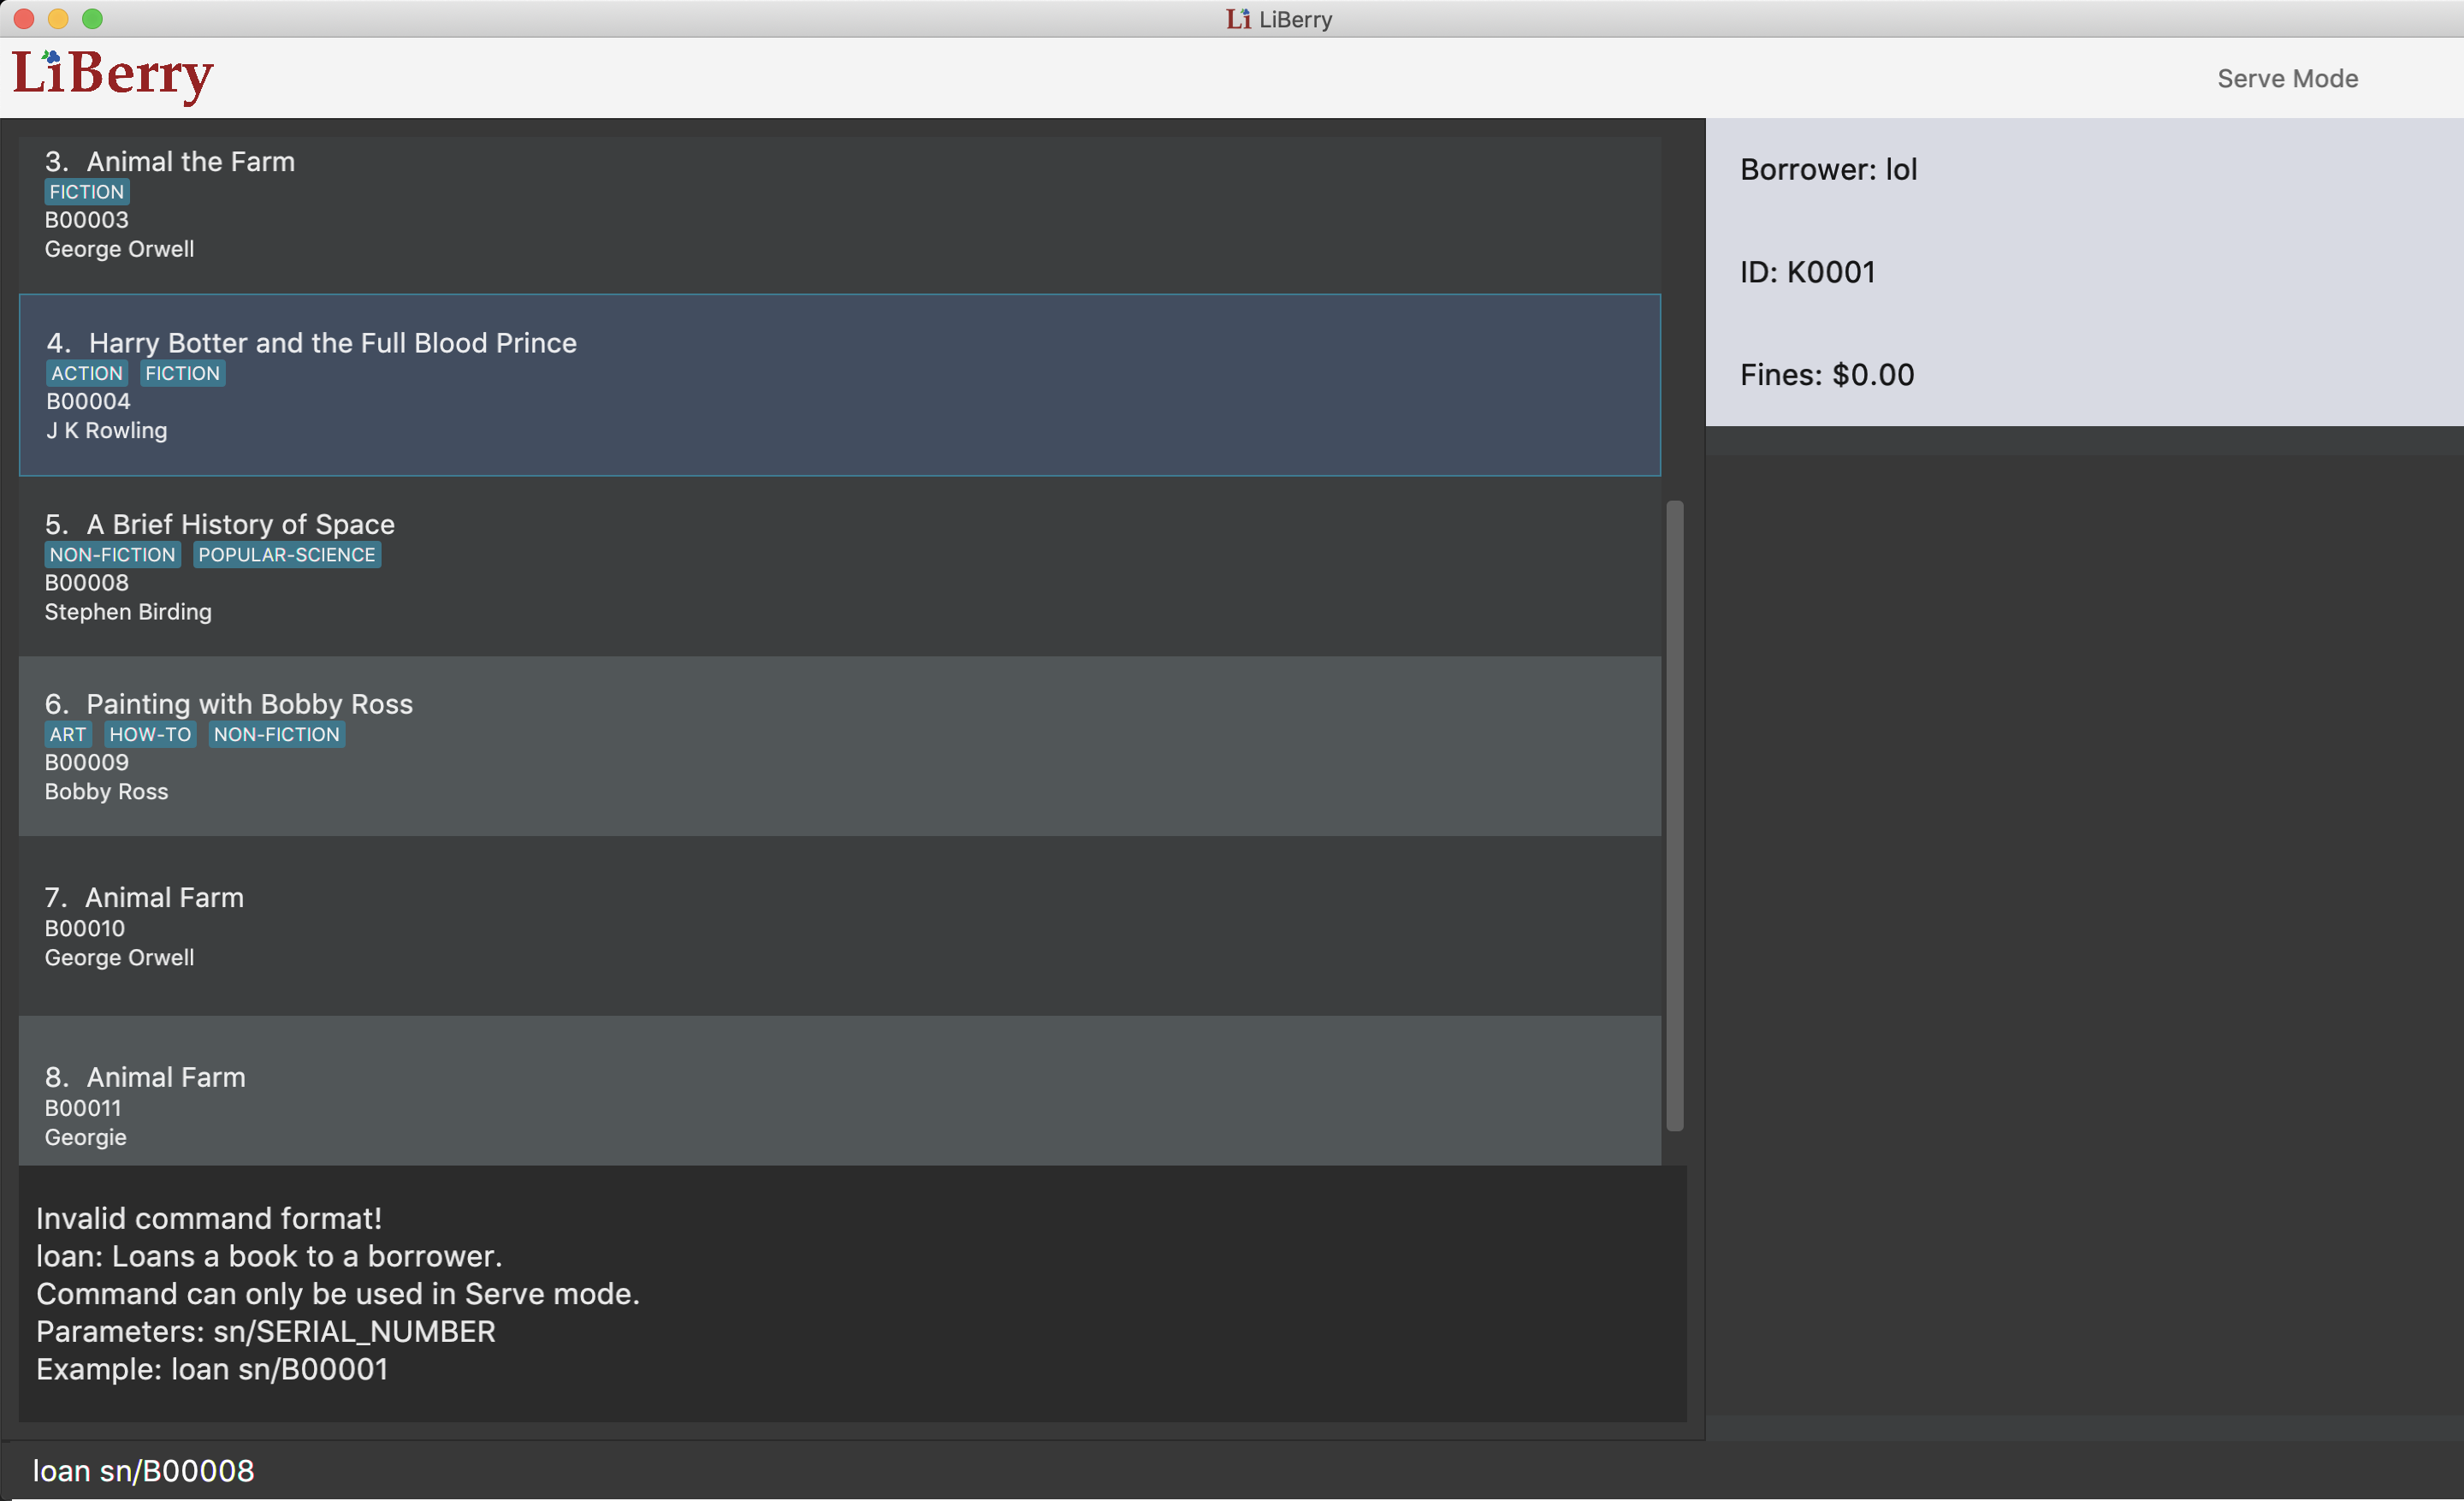The image size is (2464, 1501).
Task: Click the NON-FICTION tag on Painting with Bobby Ross
Action: click(276, 734)
